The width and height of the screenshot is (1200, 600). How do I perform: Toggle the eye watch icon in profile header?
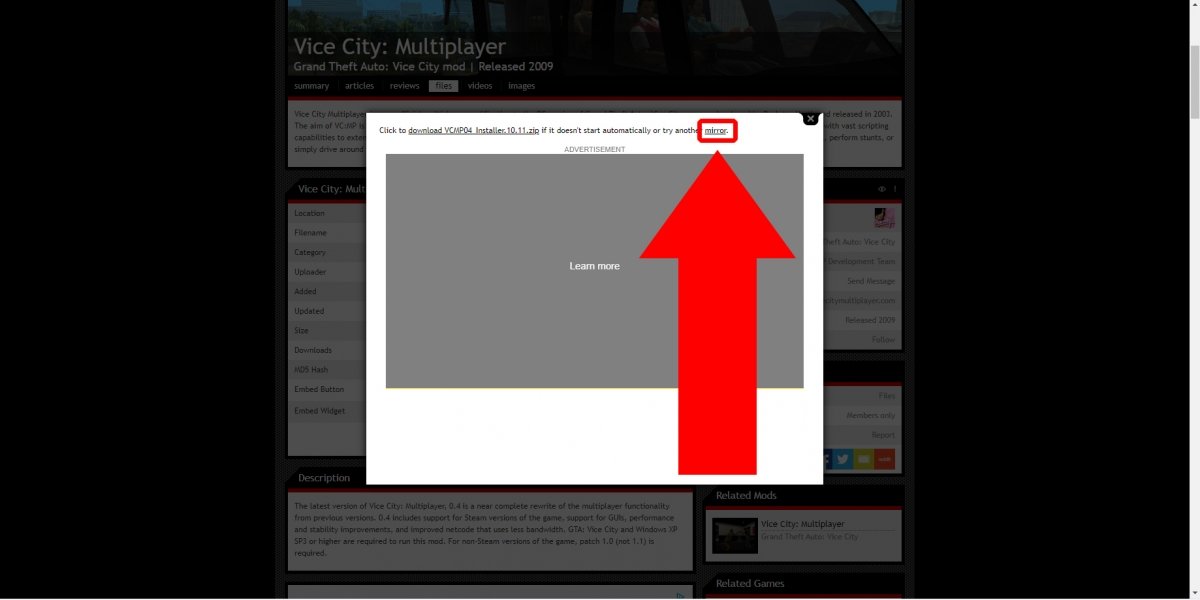882,189
